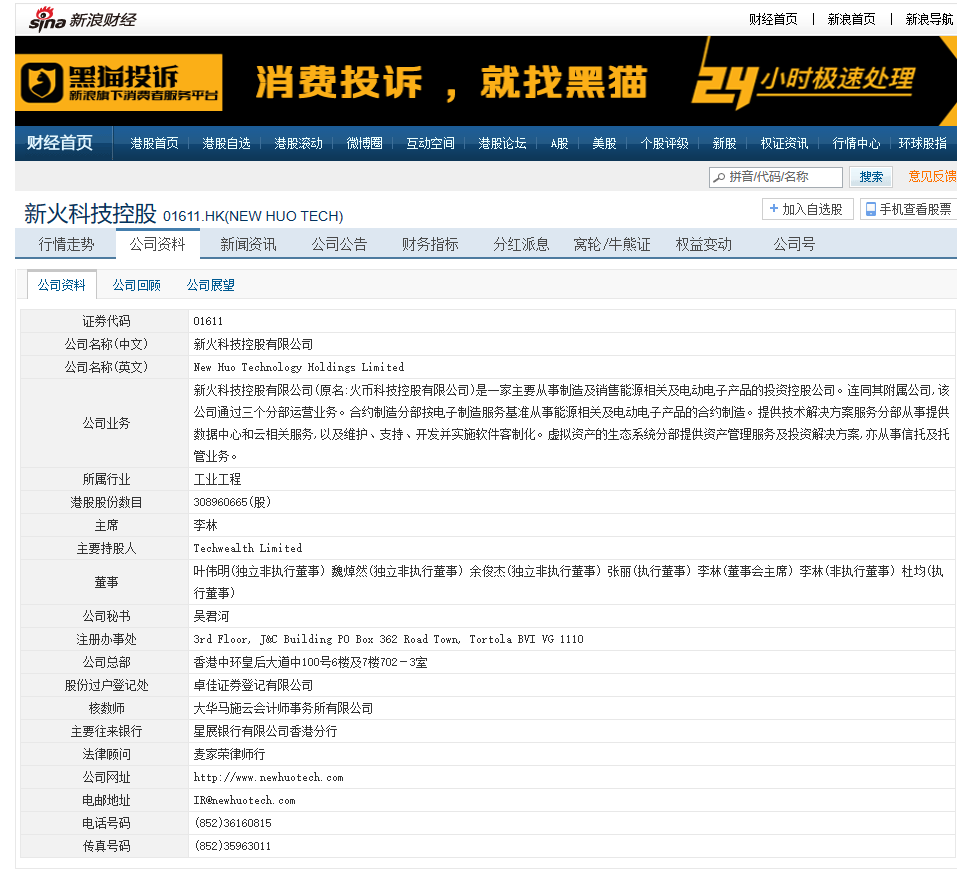Click phone number (852)36160815
The image size is (957, 876).
pyautogui.click(x=233, y=823)
